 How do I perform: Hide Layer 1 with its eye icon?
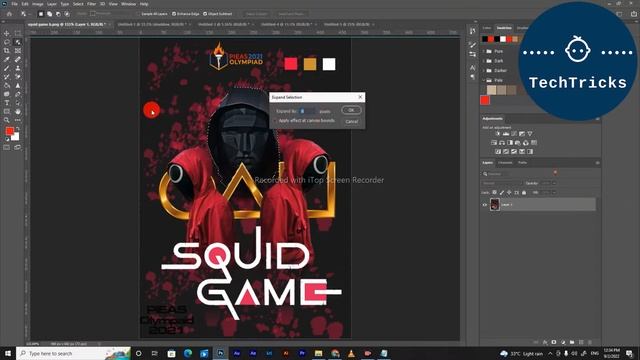click(x=485, y=205)
